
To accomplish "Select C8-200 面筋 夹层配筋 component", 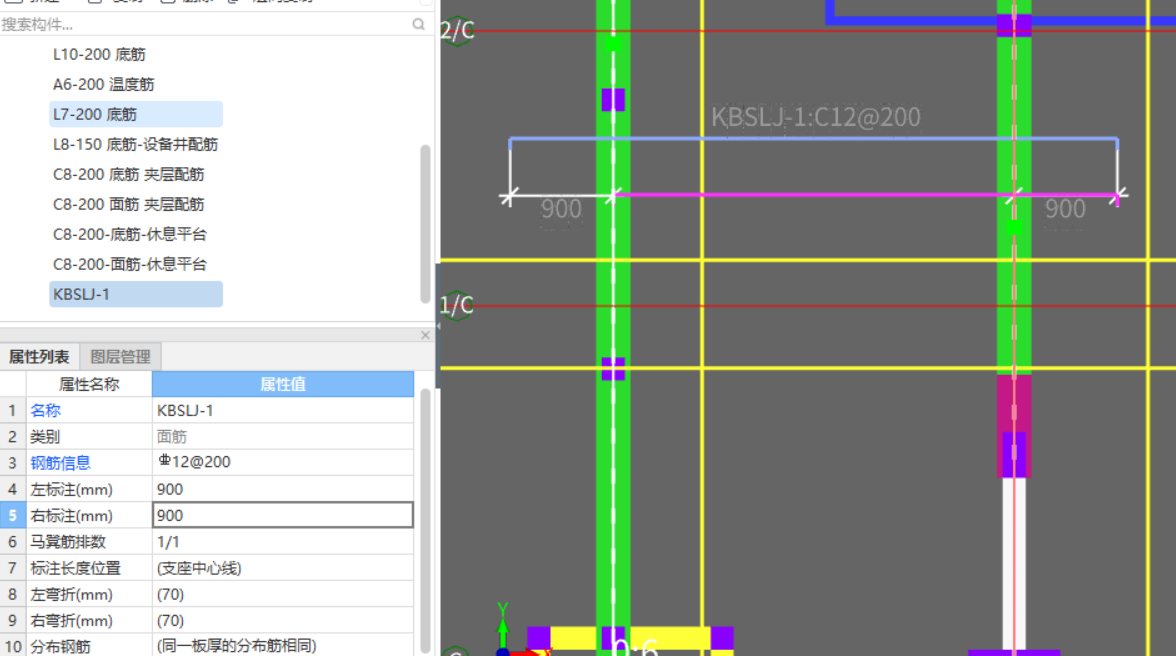I will coord(128,205).
